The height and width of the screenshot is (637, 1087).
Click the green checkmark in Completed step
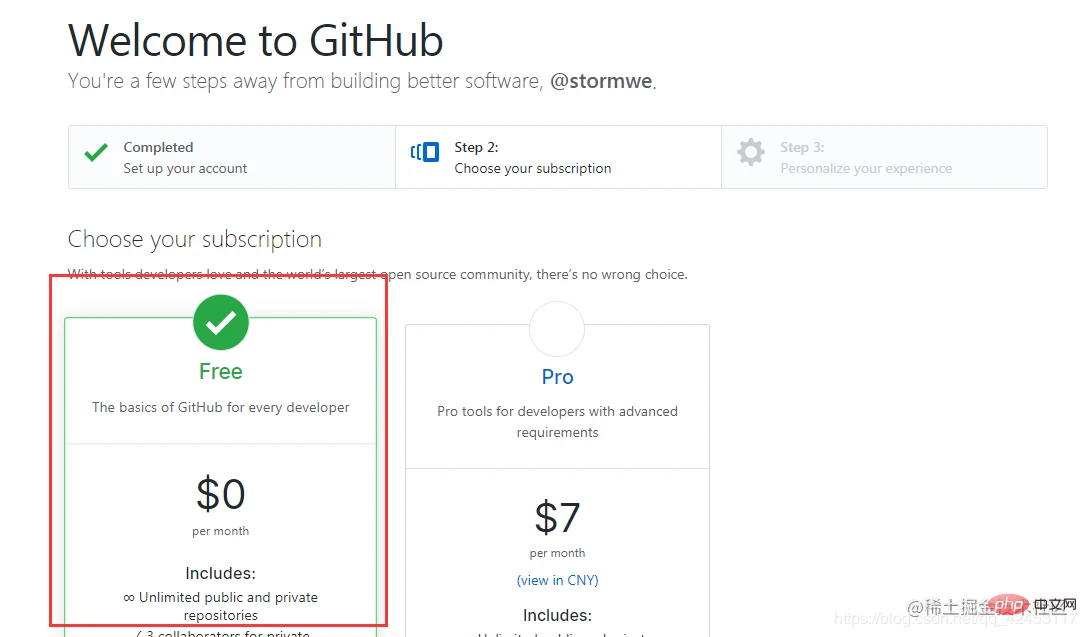(96, 153)
